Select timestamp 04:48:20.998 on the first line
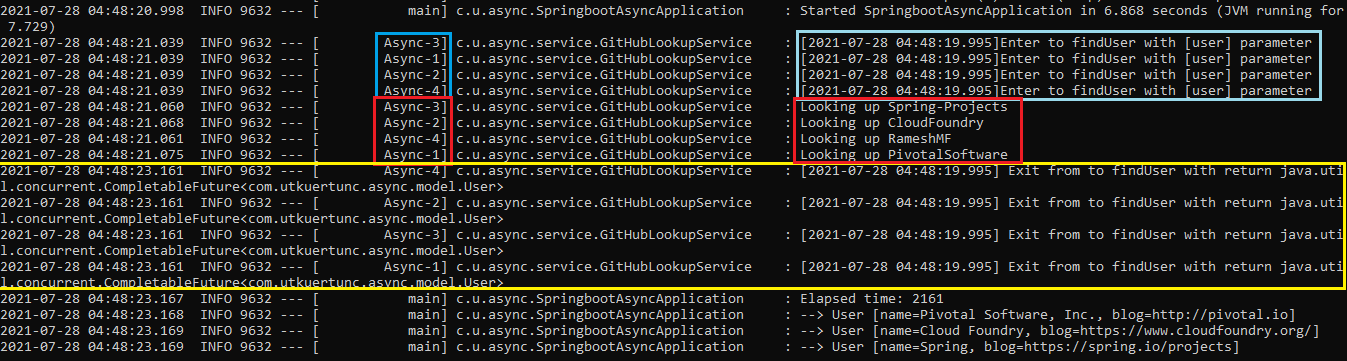This screenshot has width=1347, height=361. 137,11
